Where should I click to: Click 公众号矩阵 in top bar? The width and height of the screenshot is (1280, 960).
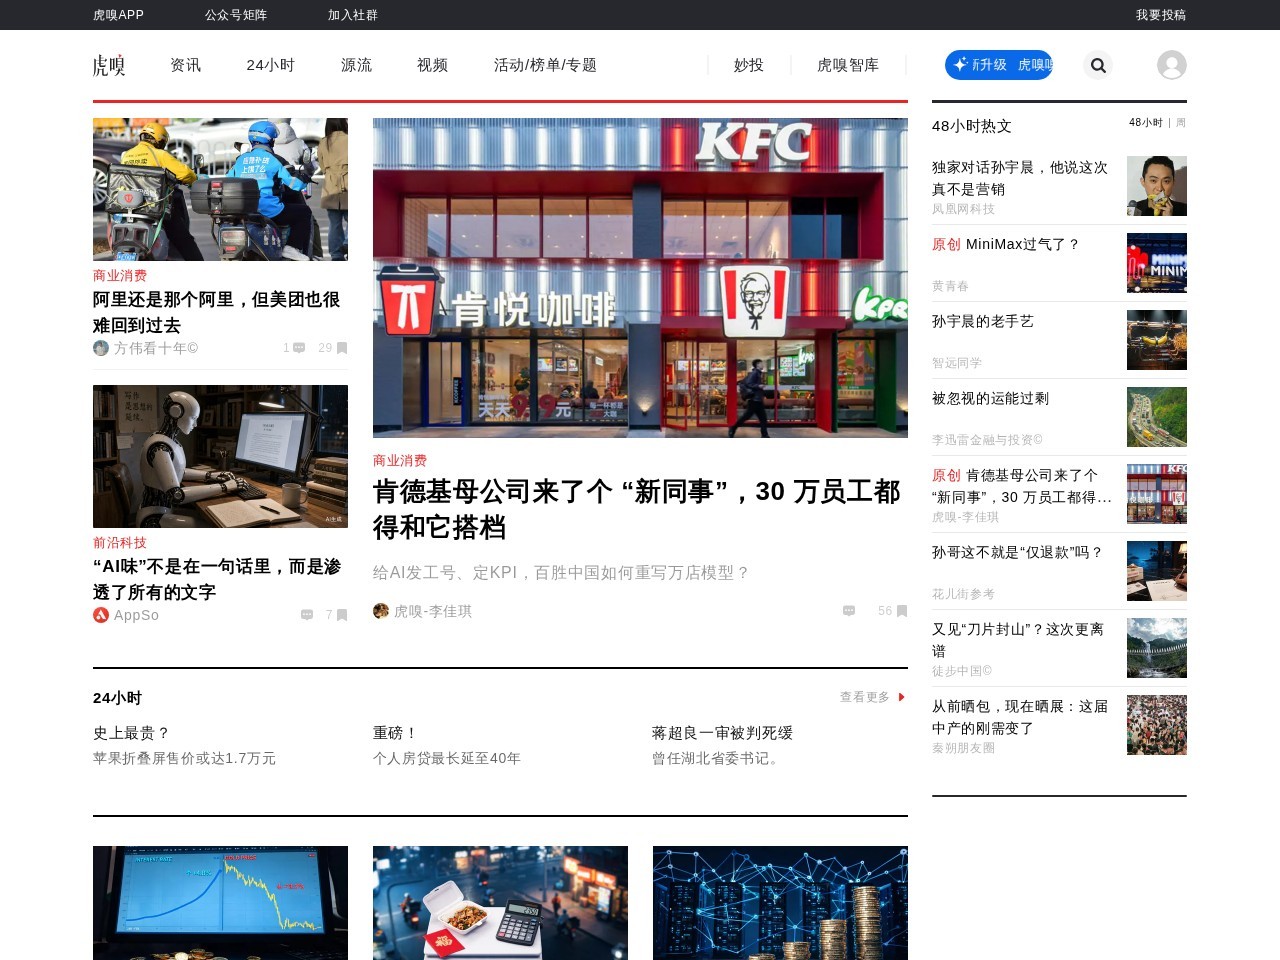click(x=236, y=15)
